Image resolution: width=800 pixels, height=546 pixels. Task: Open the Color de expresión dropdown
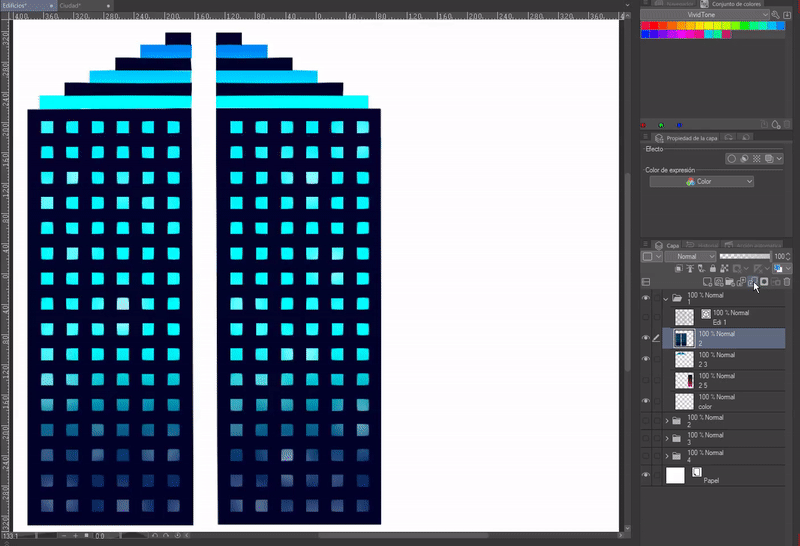(x=702, y=182)
